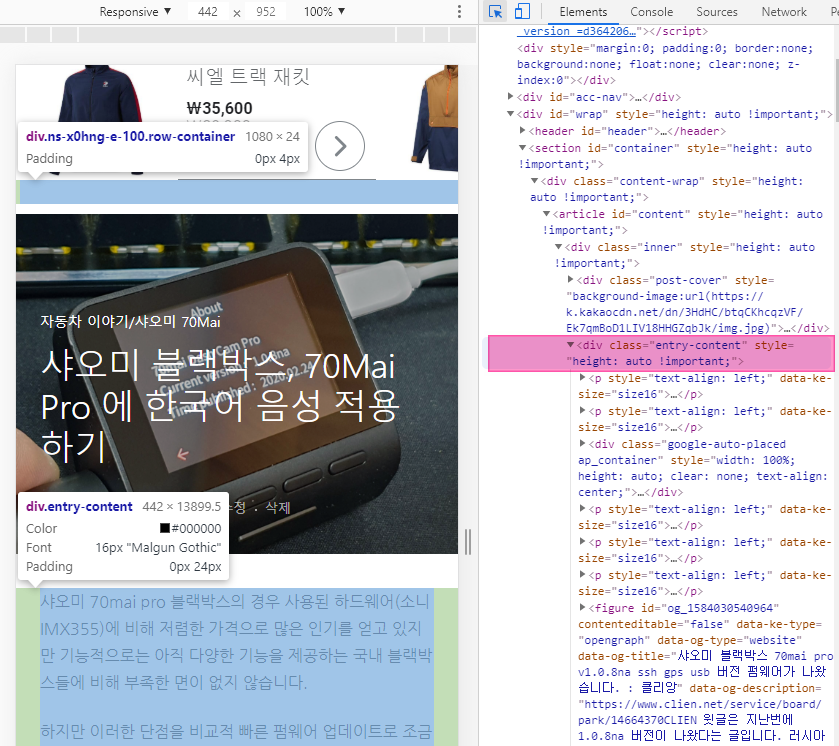Edit the viewport height field 952
839x746 pixels.
tap(265, 12)
